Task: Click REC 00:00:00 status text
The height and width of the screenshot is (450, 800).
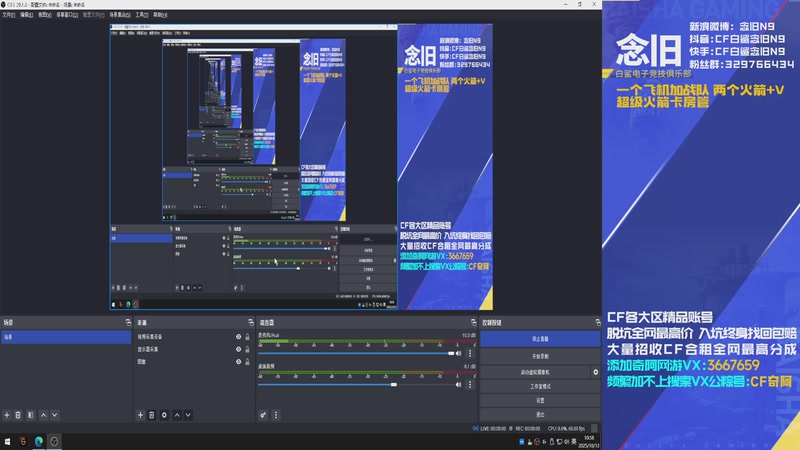Action: 527,429
